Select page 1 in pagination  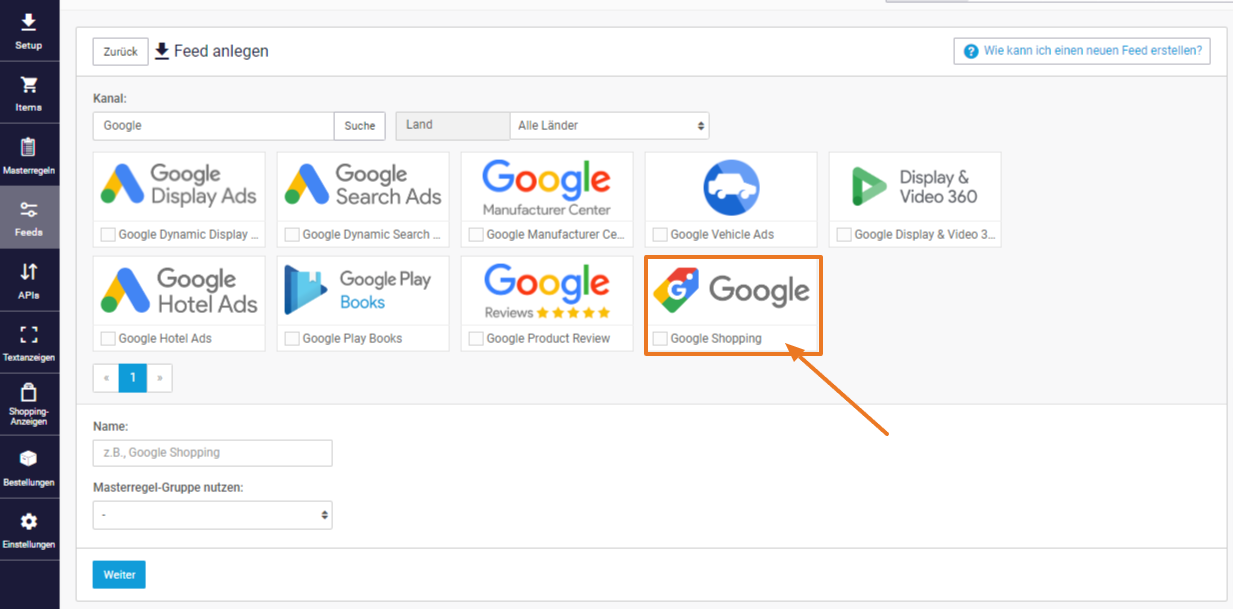pos(133,378)
